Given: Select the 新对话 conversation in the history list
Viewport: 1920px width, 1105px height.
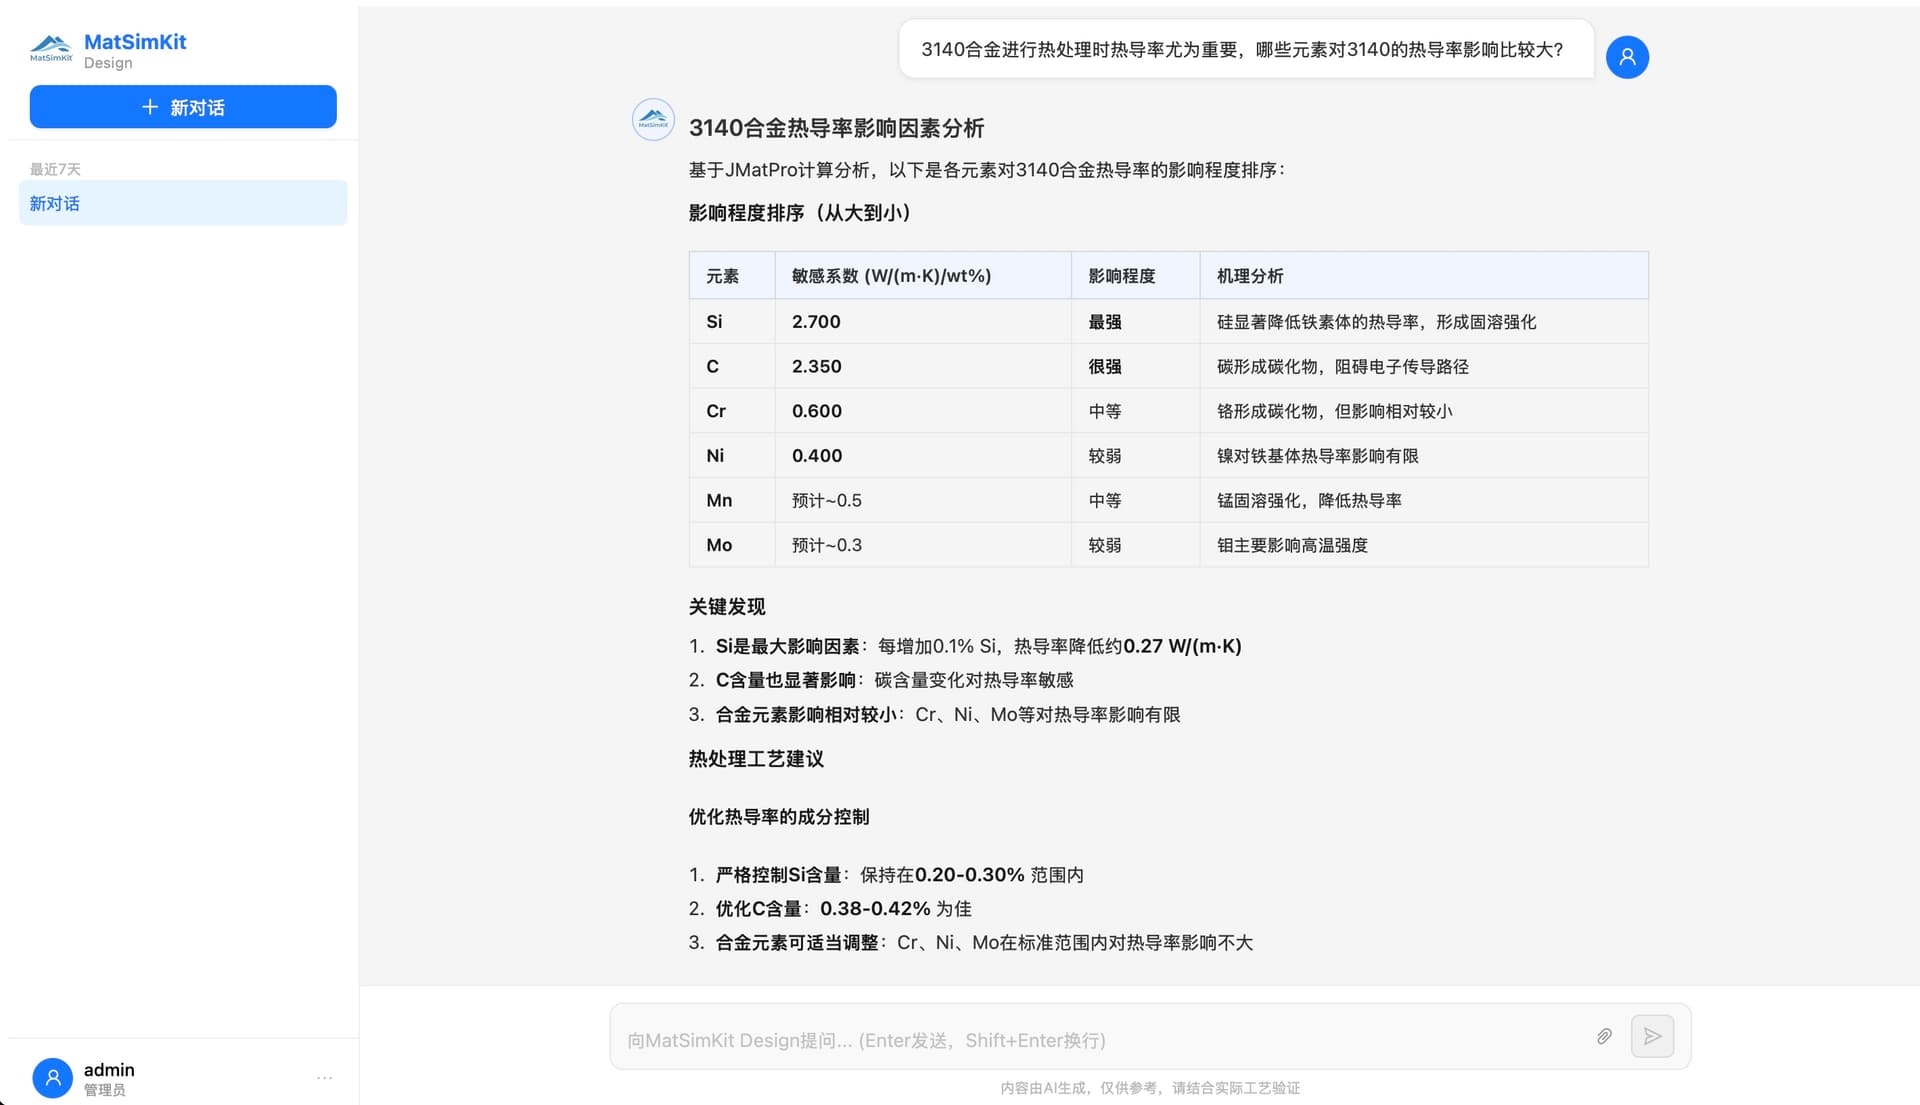Looking at the screenshot, I should [183, 203].
